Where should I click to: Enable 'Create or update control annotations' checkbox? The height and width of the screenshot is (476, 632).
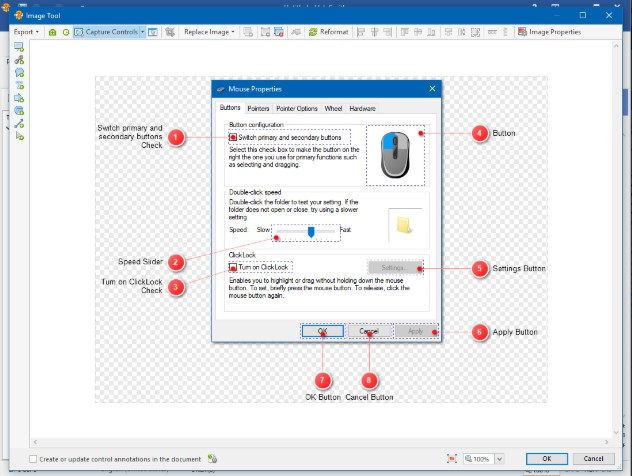(34, 459)
